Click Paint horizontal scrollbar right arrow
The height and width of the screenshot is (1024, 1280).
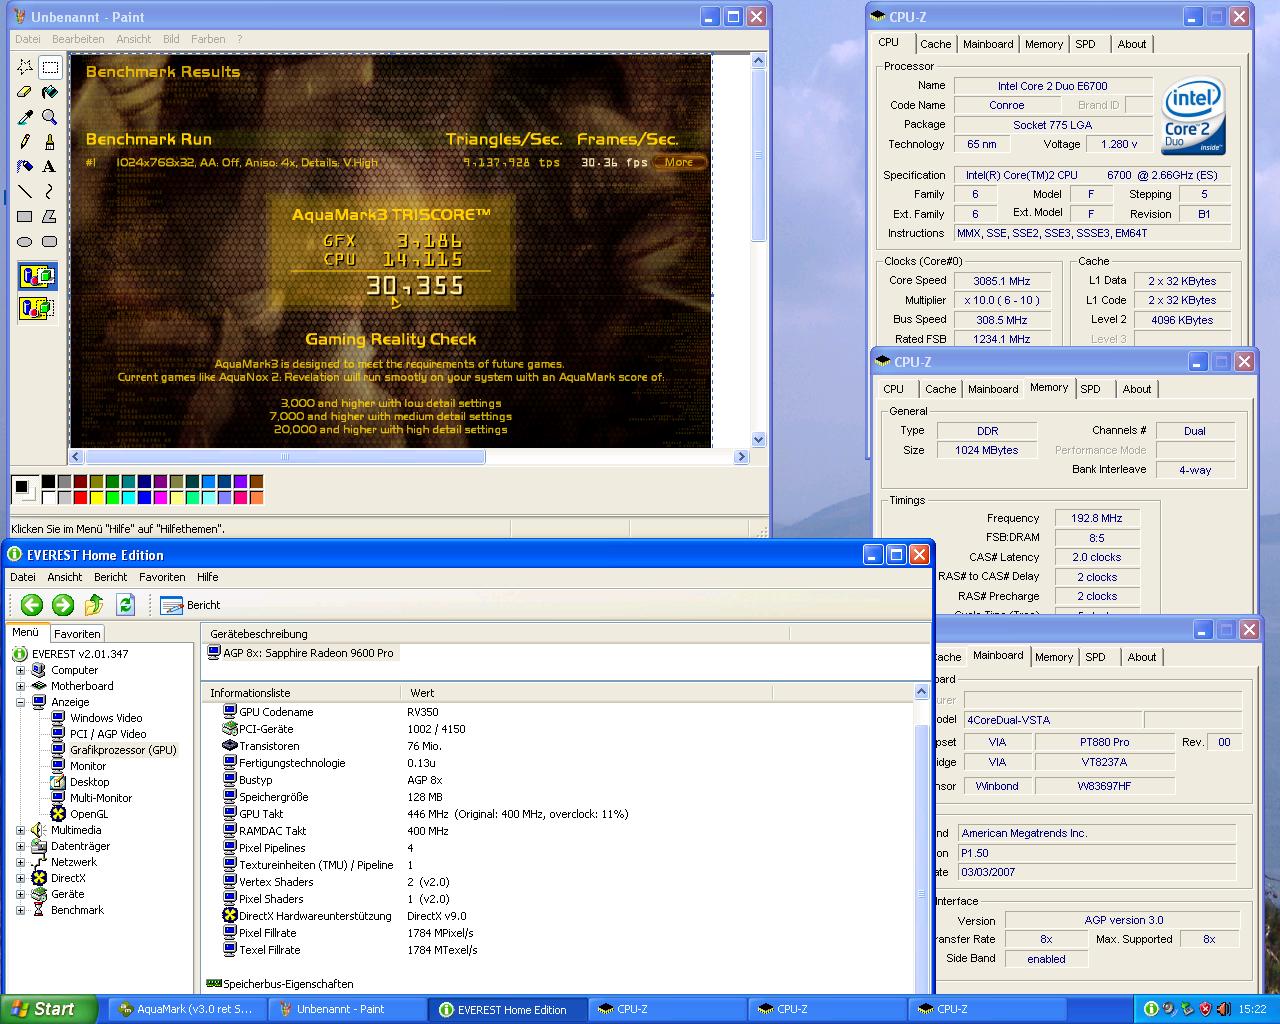[741, 457]
